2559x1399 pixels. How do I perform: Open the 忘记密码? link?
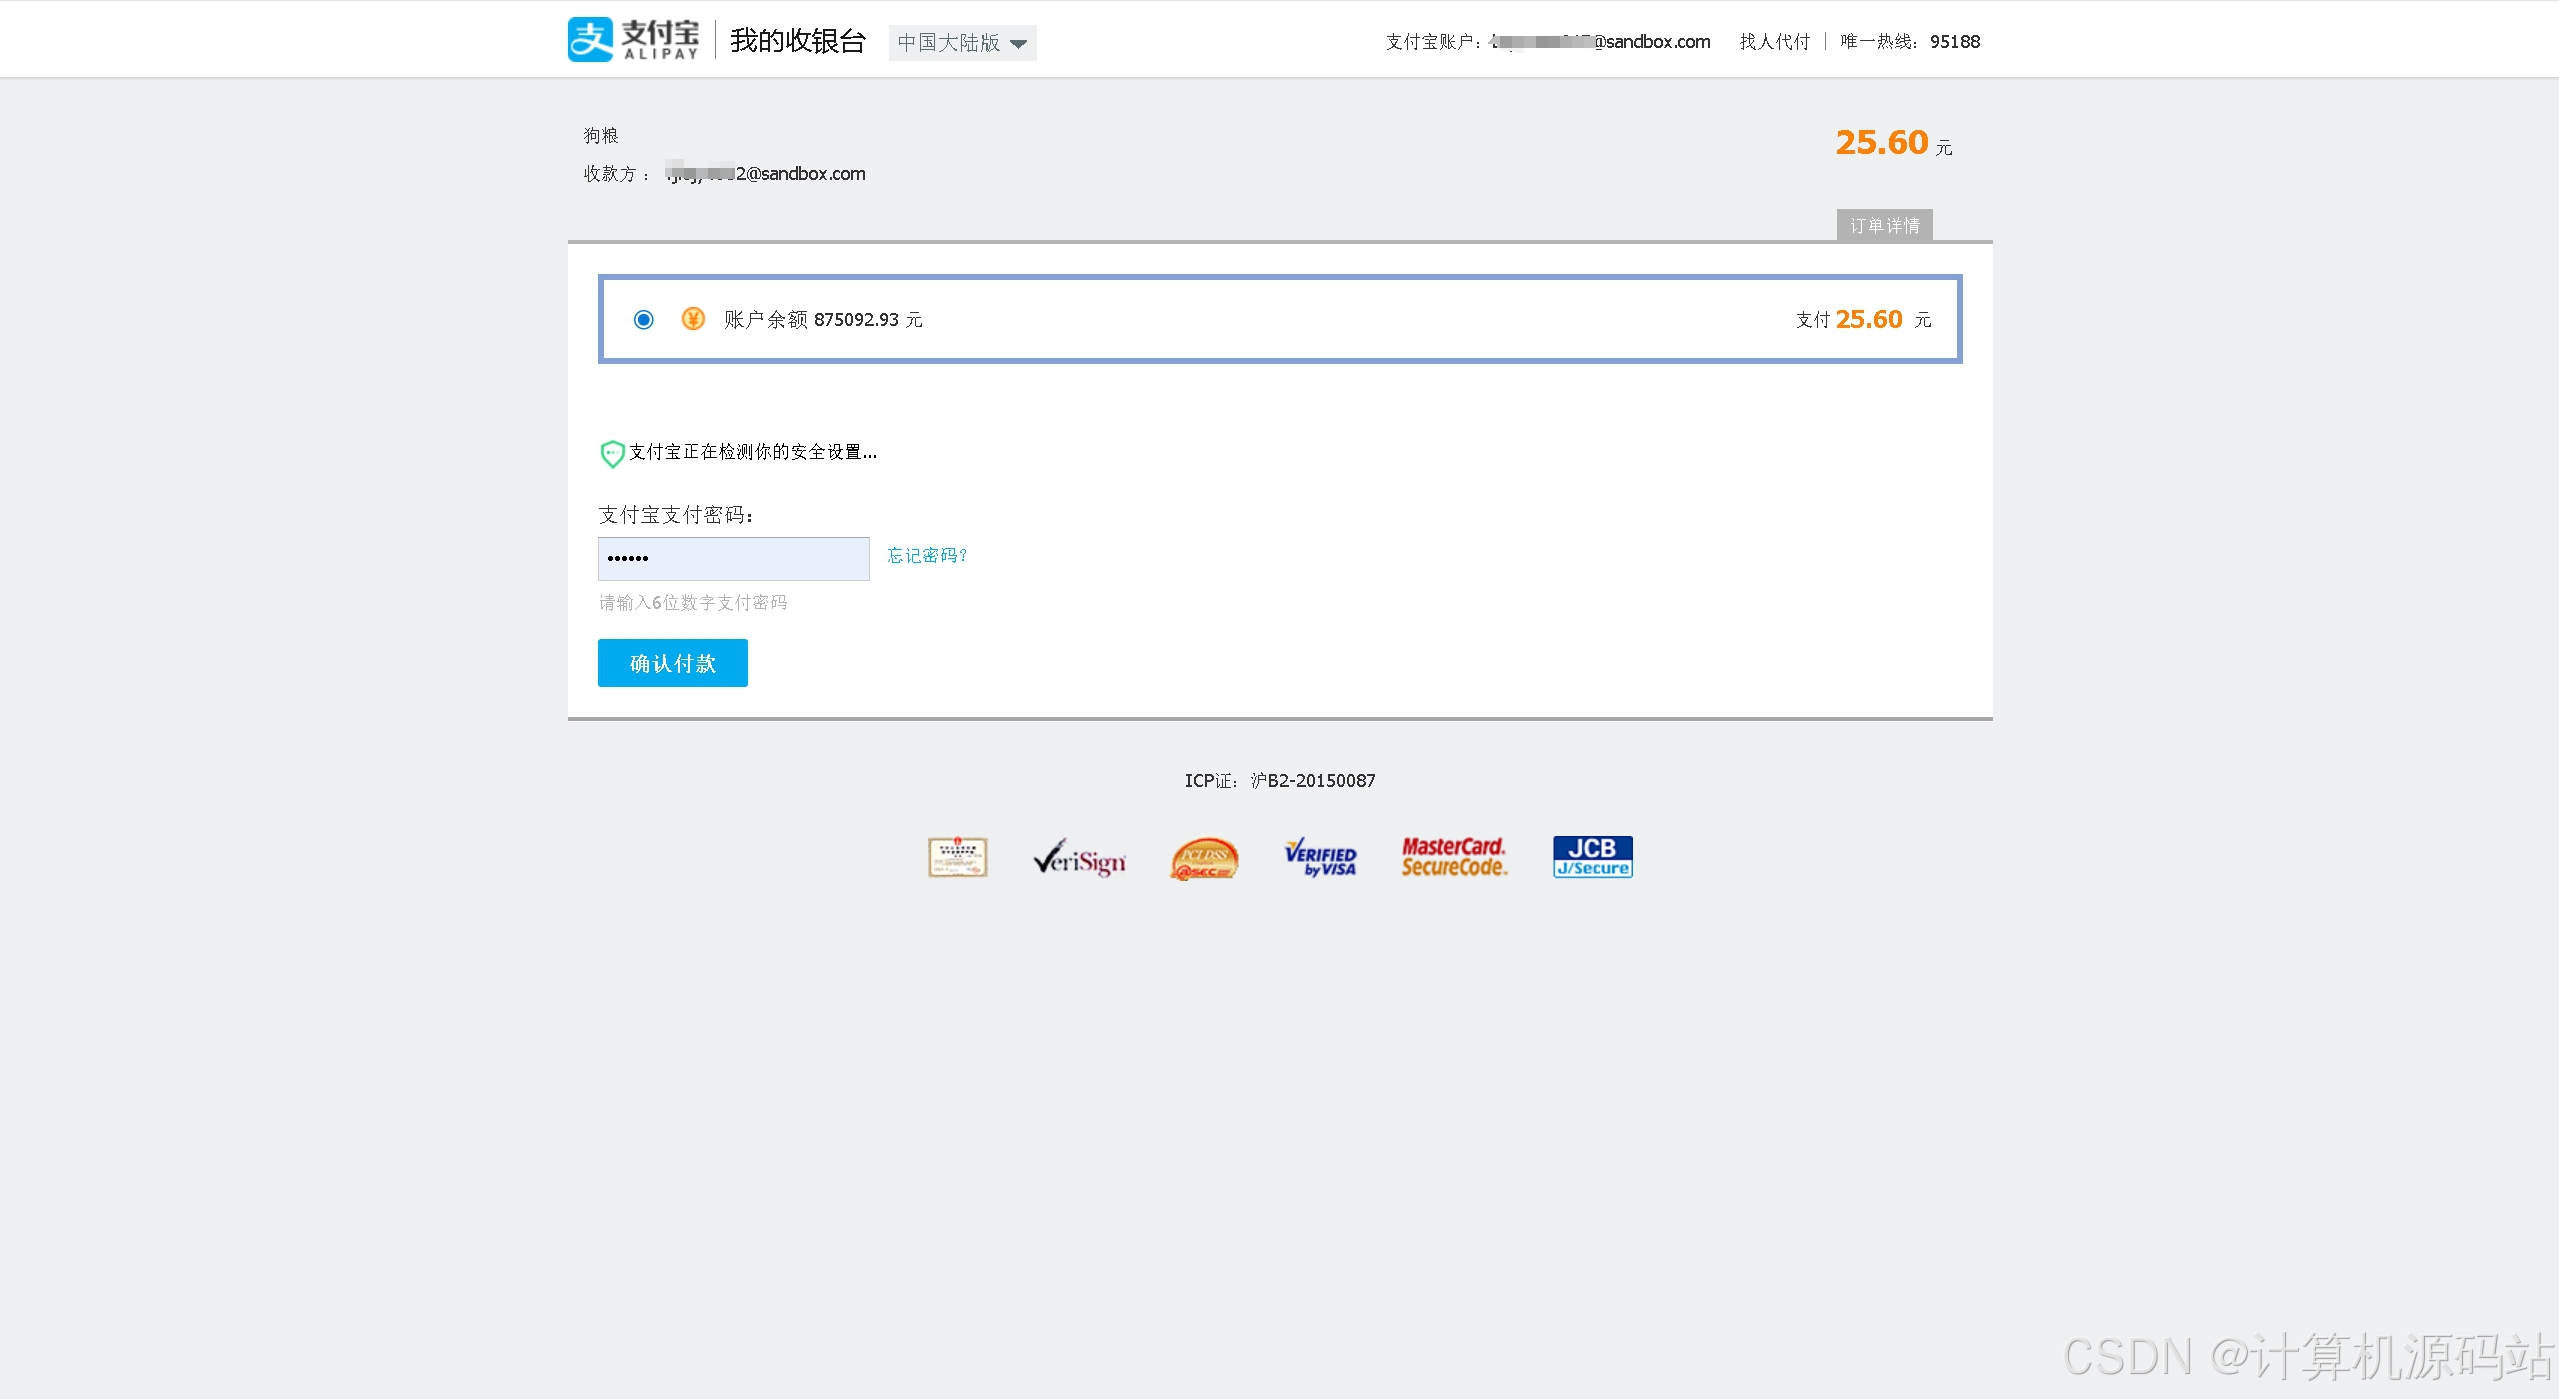click(x=928, y=555)
